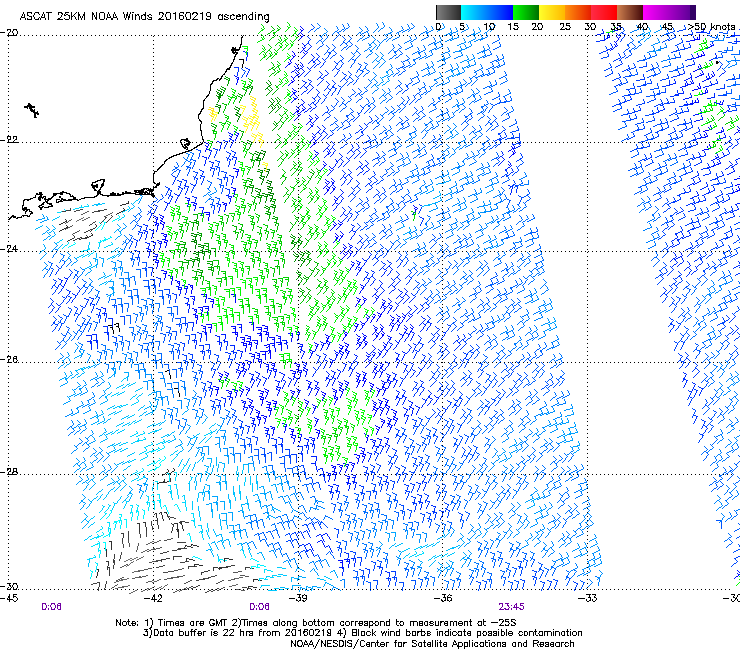Click the -42 longitude axis label
Image resolution: width=740 pixels, height=650 pixels.
153,598
